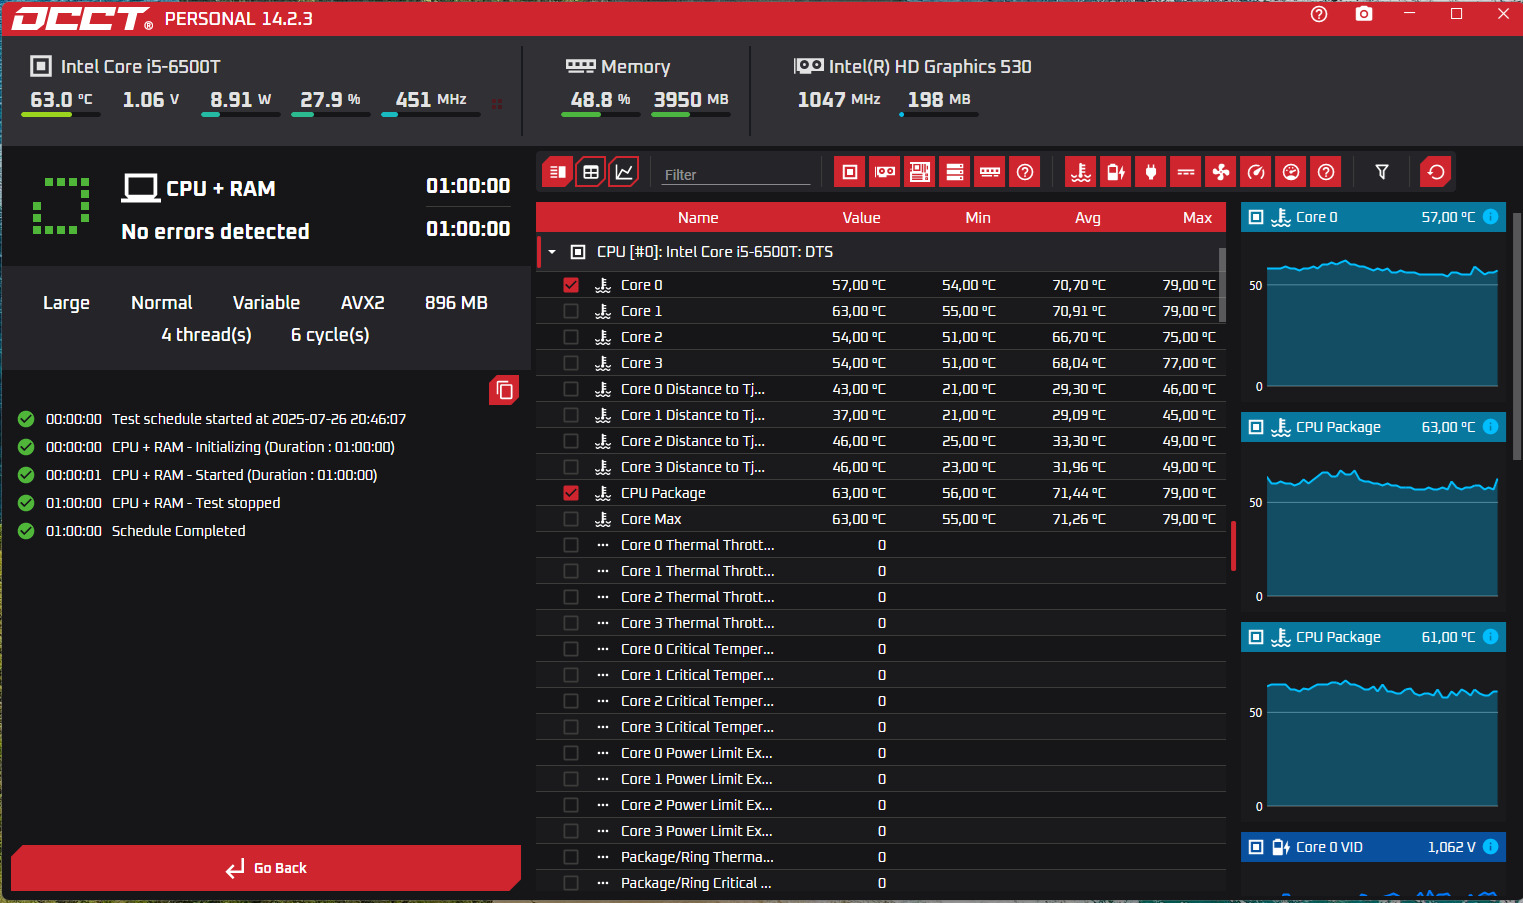Open the help icon in title bar
This screenshot has height=903, width=1523.
[1319, 14]
